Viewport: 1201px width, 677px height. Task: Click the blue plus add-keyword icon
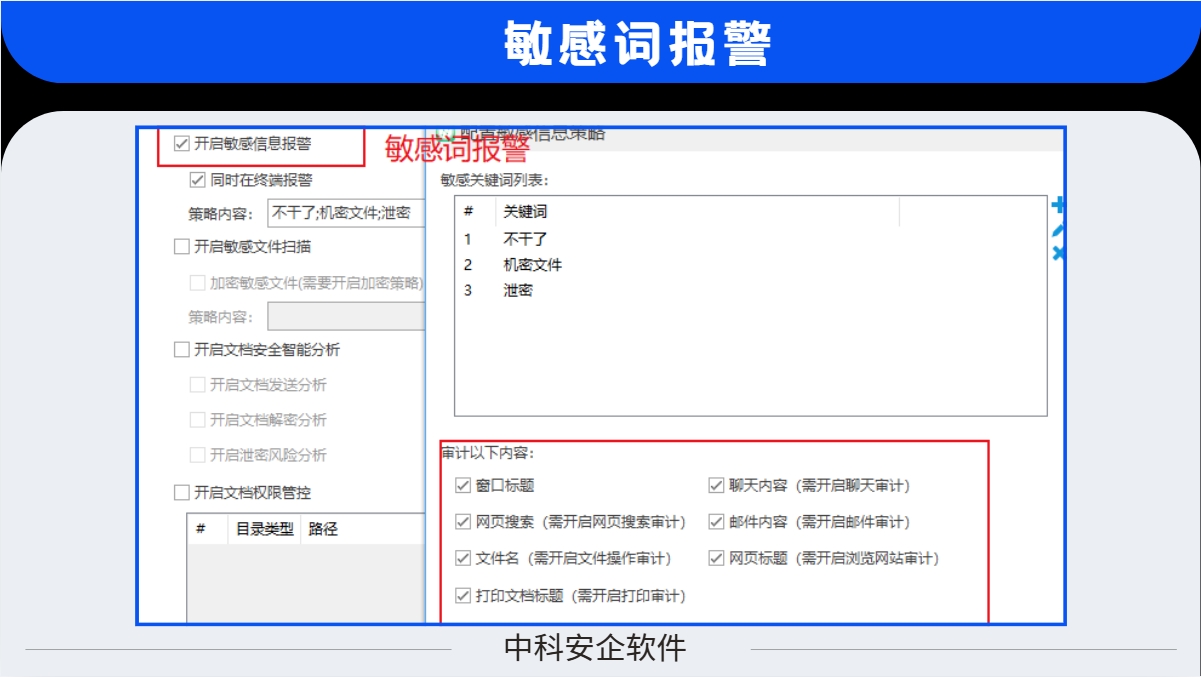point(1059,206)
